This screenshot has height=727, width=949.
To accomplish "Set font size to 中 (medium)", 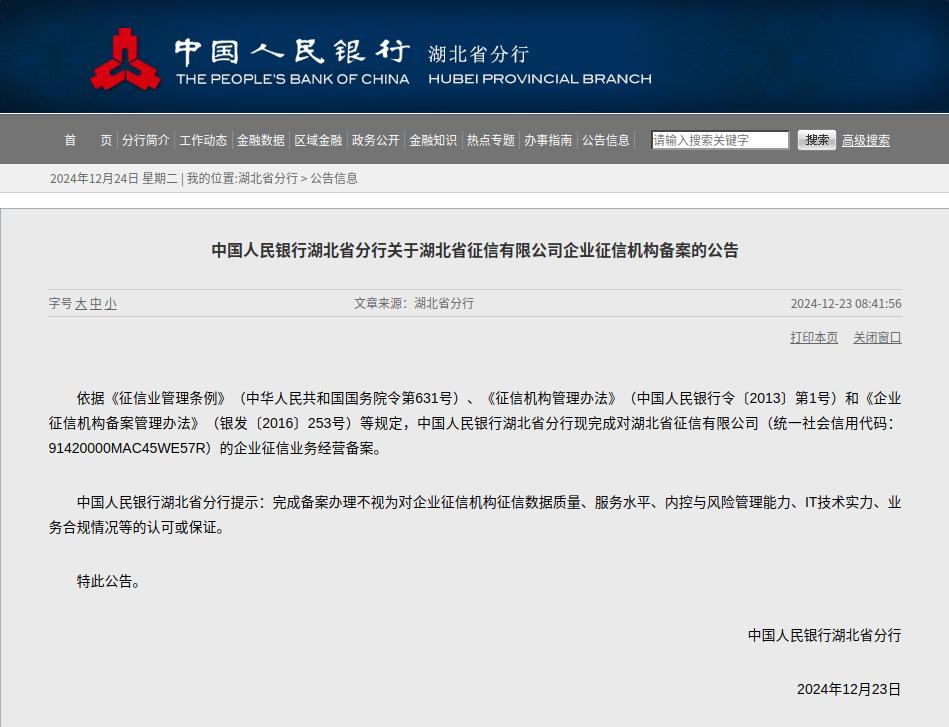I will (96, 304).
